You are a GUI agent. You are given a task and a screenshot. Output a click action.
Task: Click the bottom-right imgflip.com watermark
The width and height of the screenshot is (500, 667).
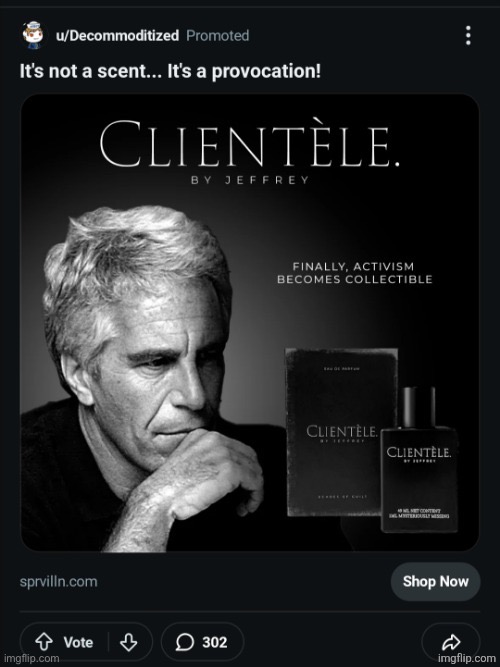point(468,658)
